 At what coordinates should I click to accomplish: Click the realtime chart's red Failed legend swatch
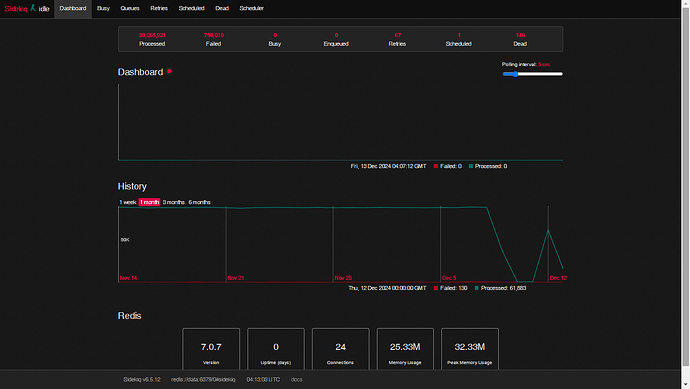[x=436, y=166]
